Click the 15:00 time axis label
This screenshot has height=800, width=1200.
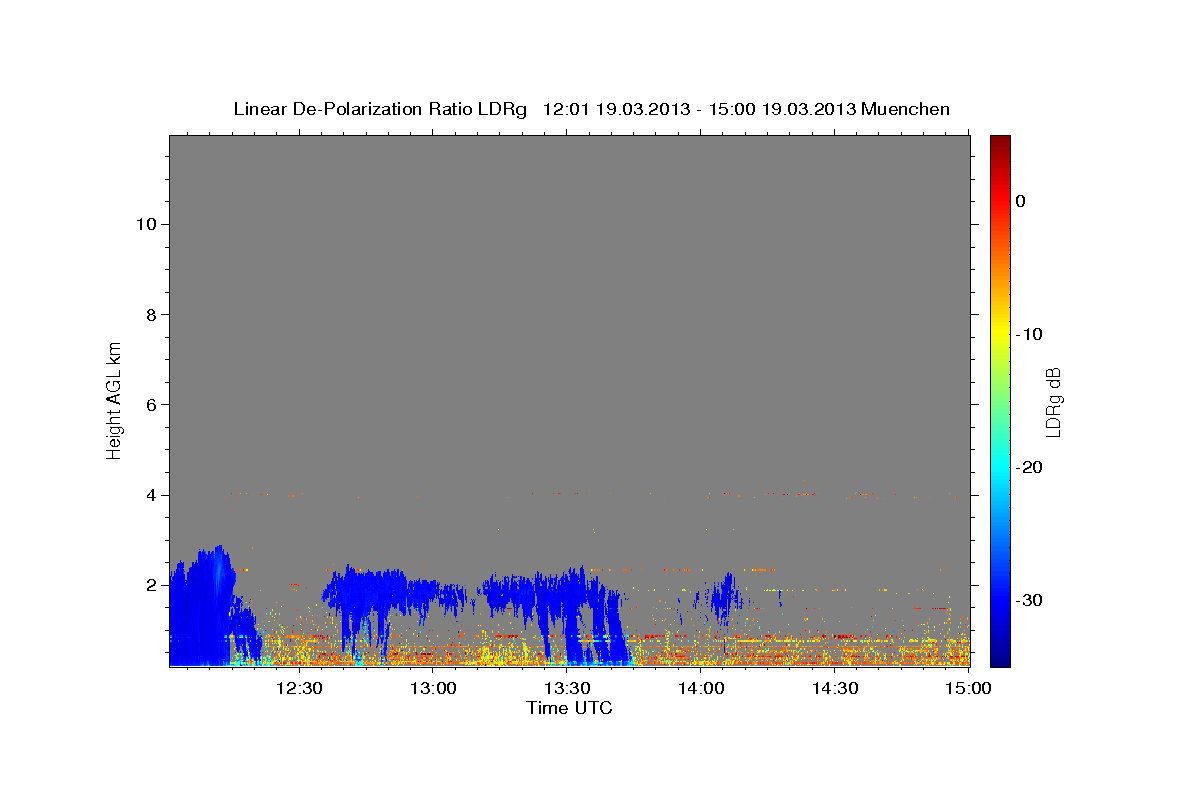point(968,688)
